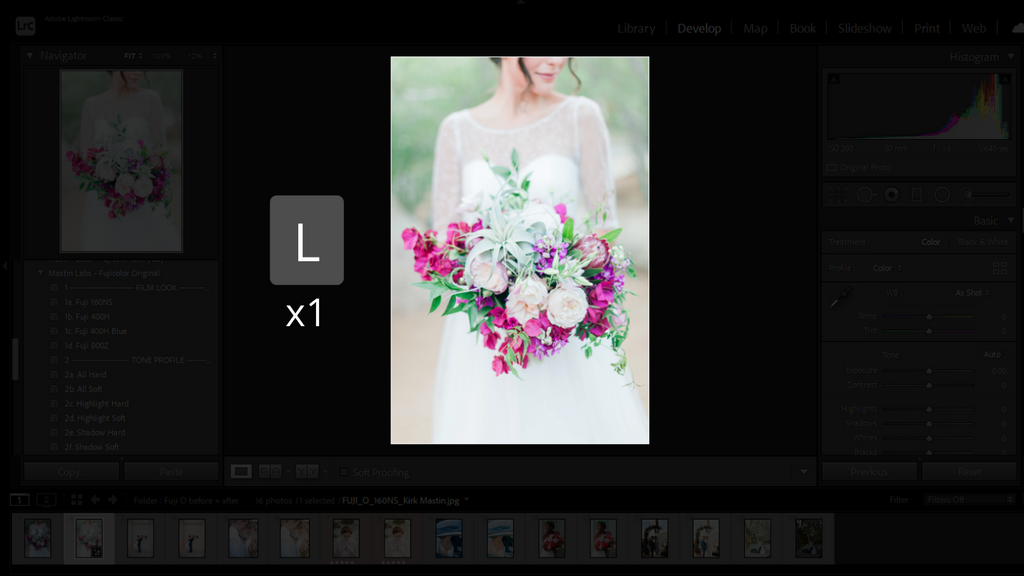The height and width of the screenshot is (576, 1024).
Task: Click the Paste button
Action: pyautogui.click(x=171, y=472)
